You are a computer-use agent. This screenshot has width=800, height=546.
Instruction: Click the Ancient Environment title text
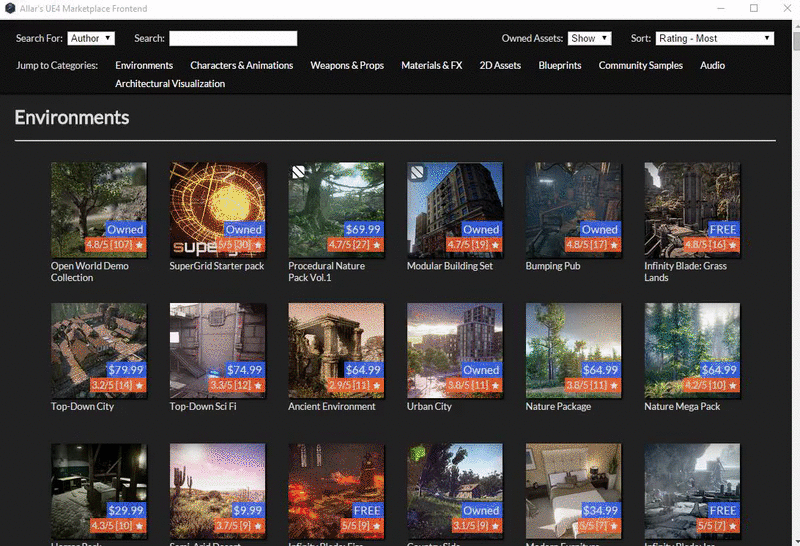[x=332, y=407]
